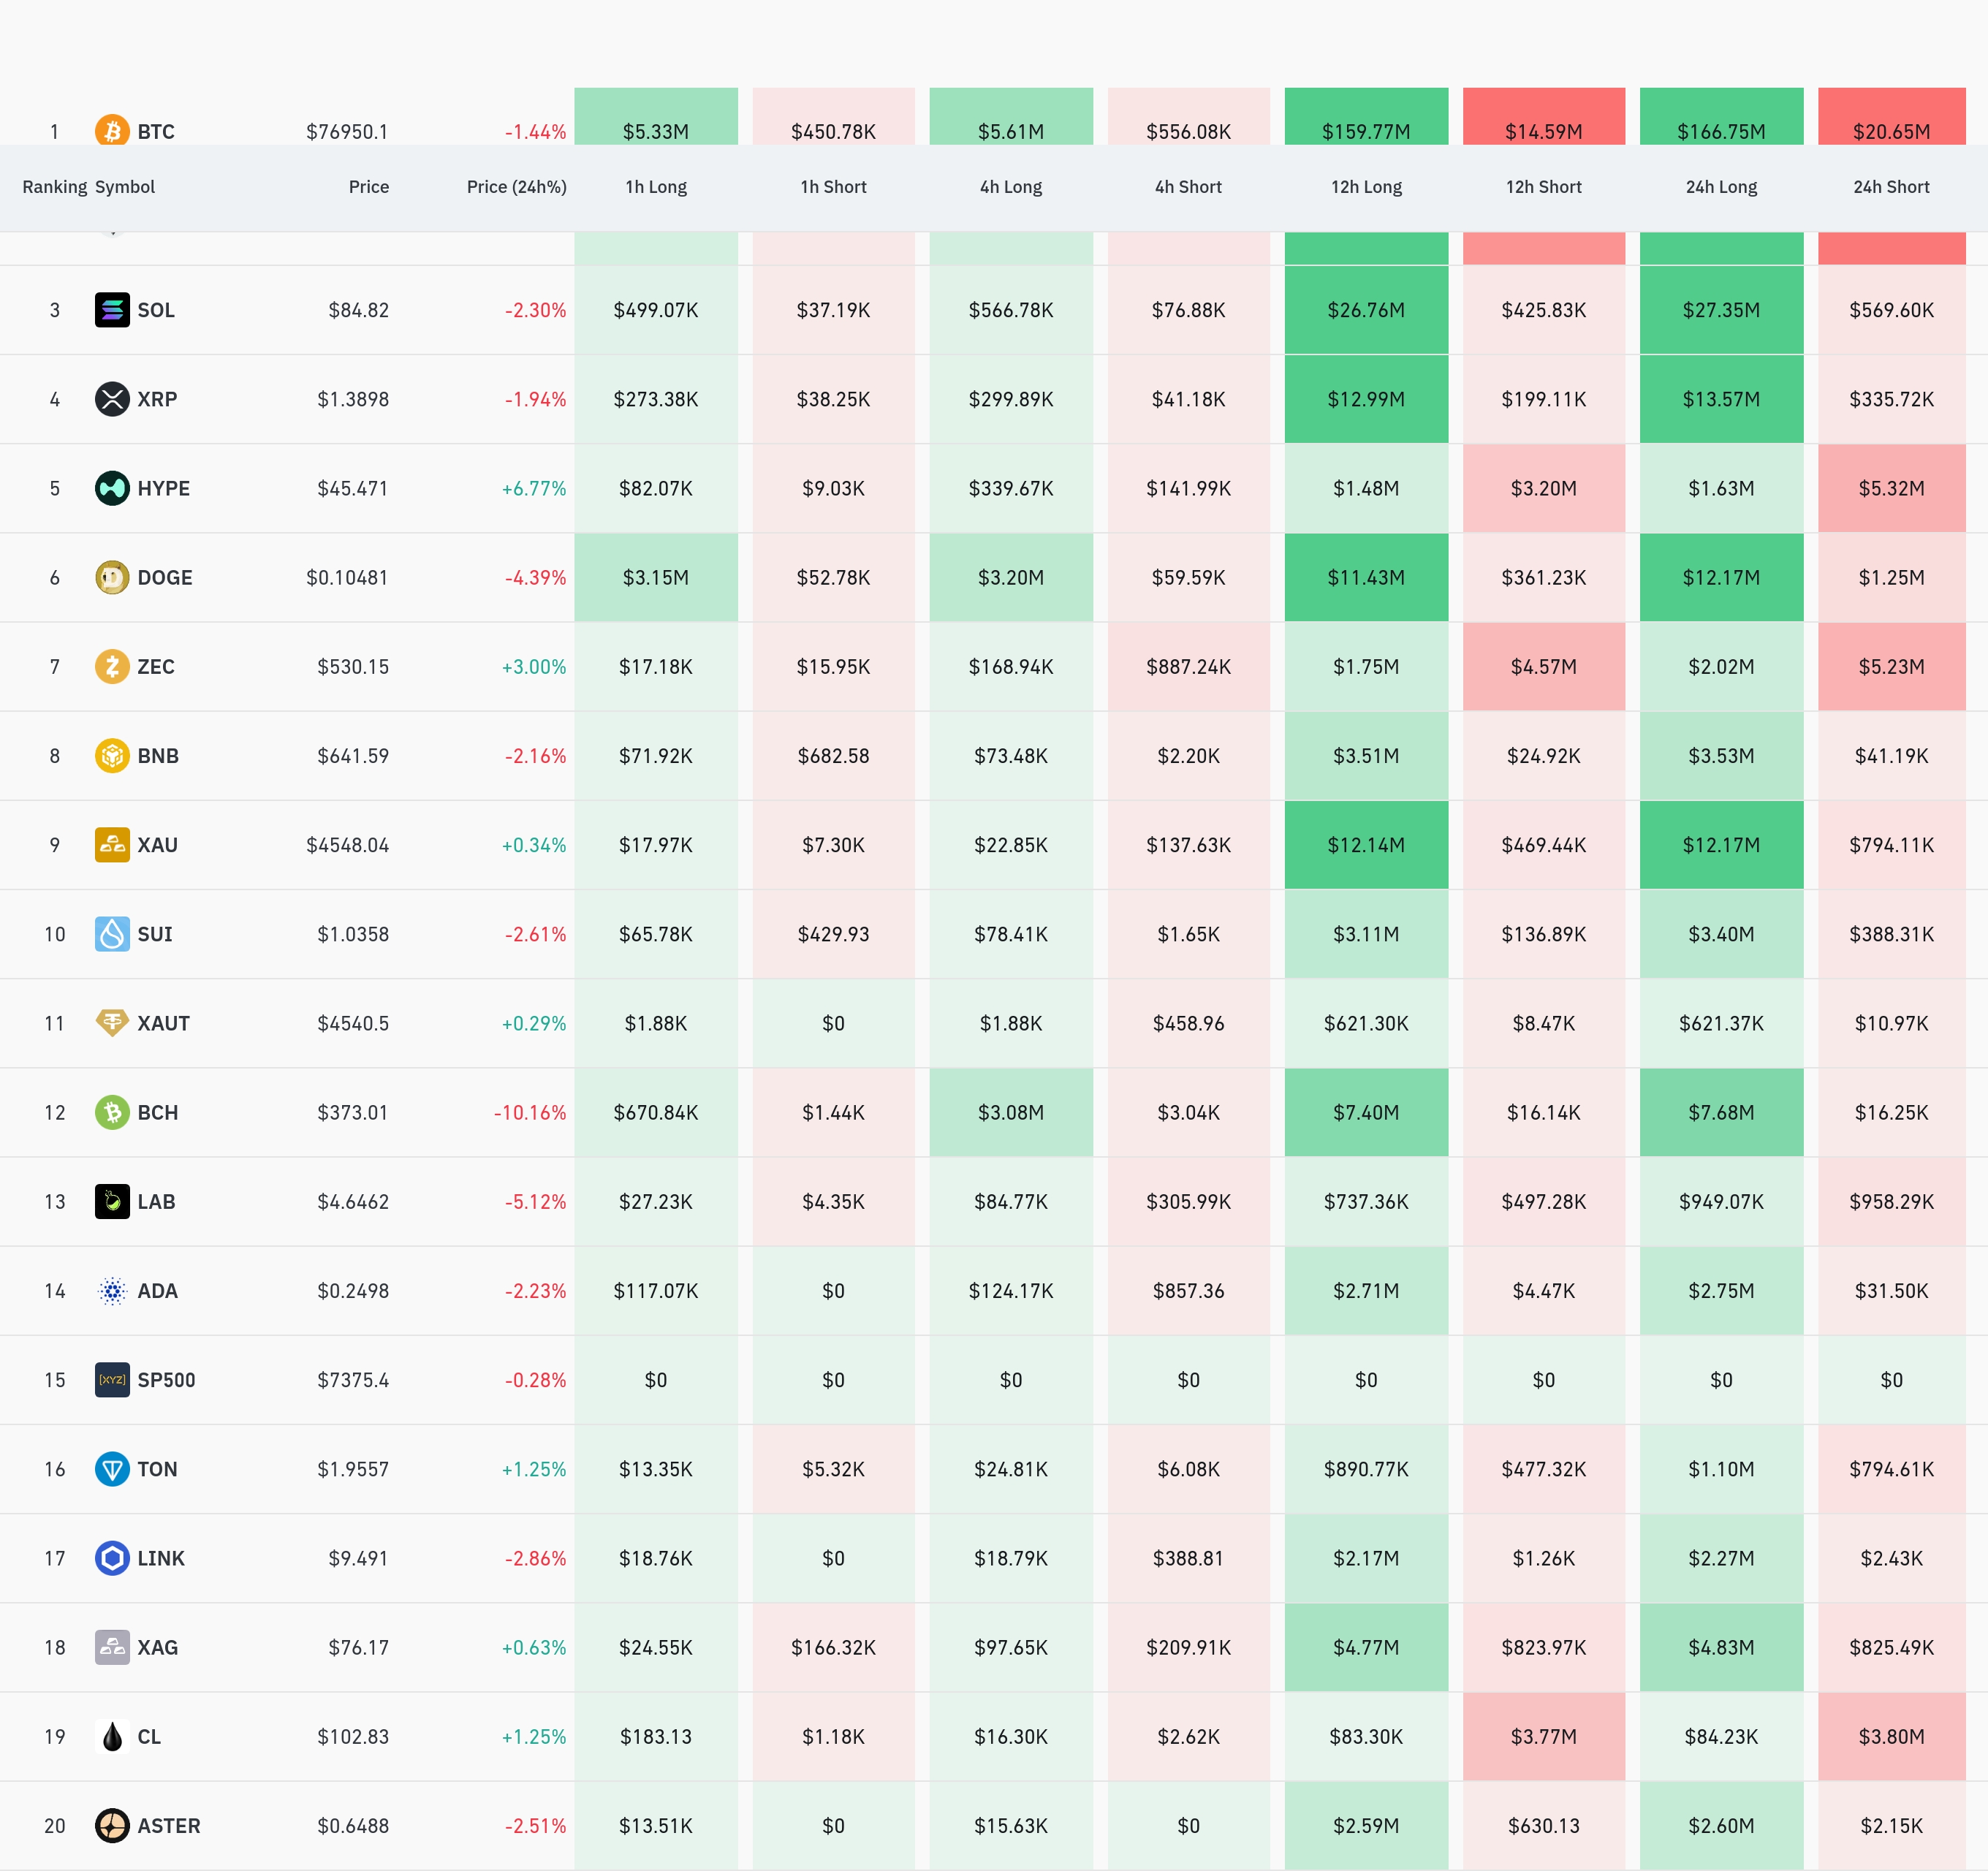1988x1871 pixels.
Task: Click the LINK Chainlink coin icon
Action: (x=112, y=1558)
